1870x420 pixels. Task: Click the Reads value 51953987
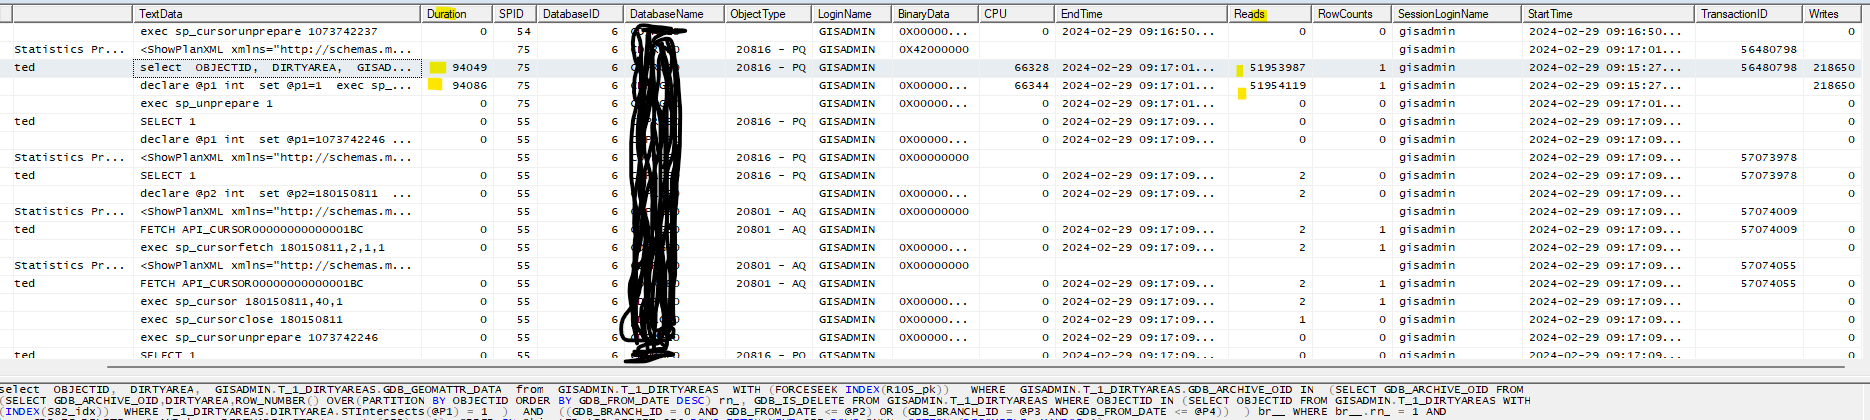(1277, 68)
